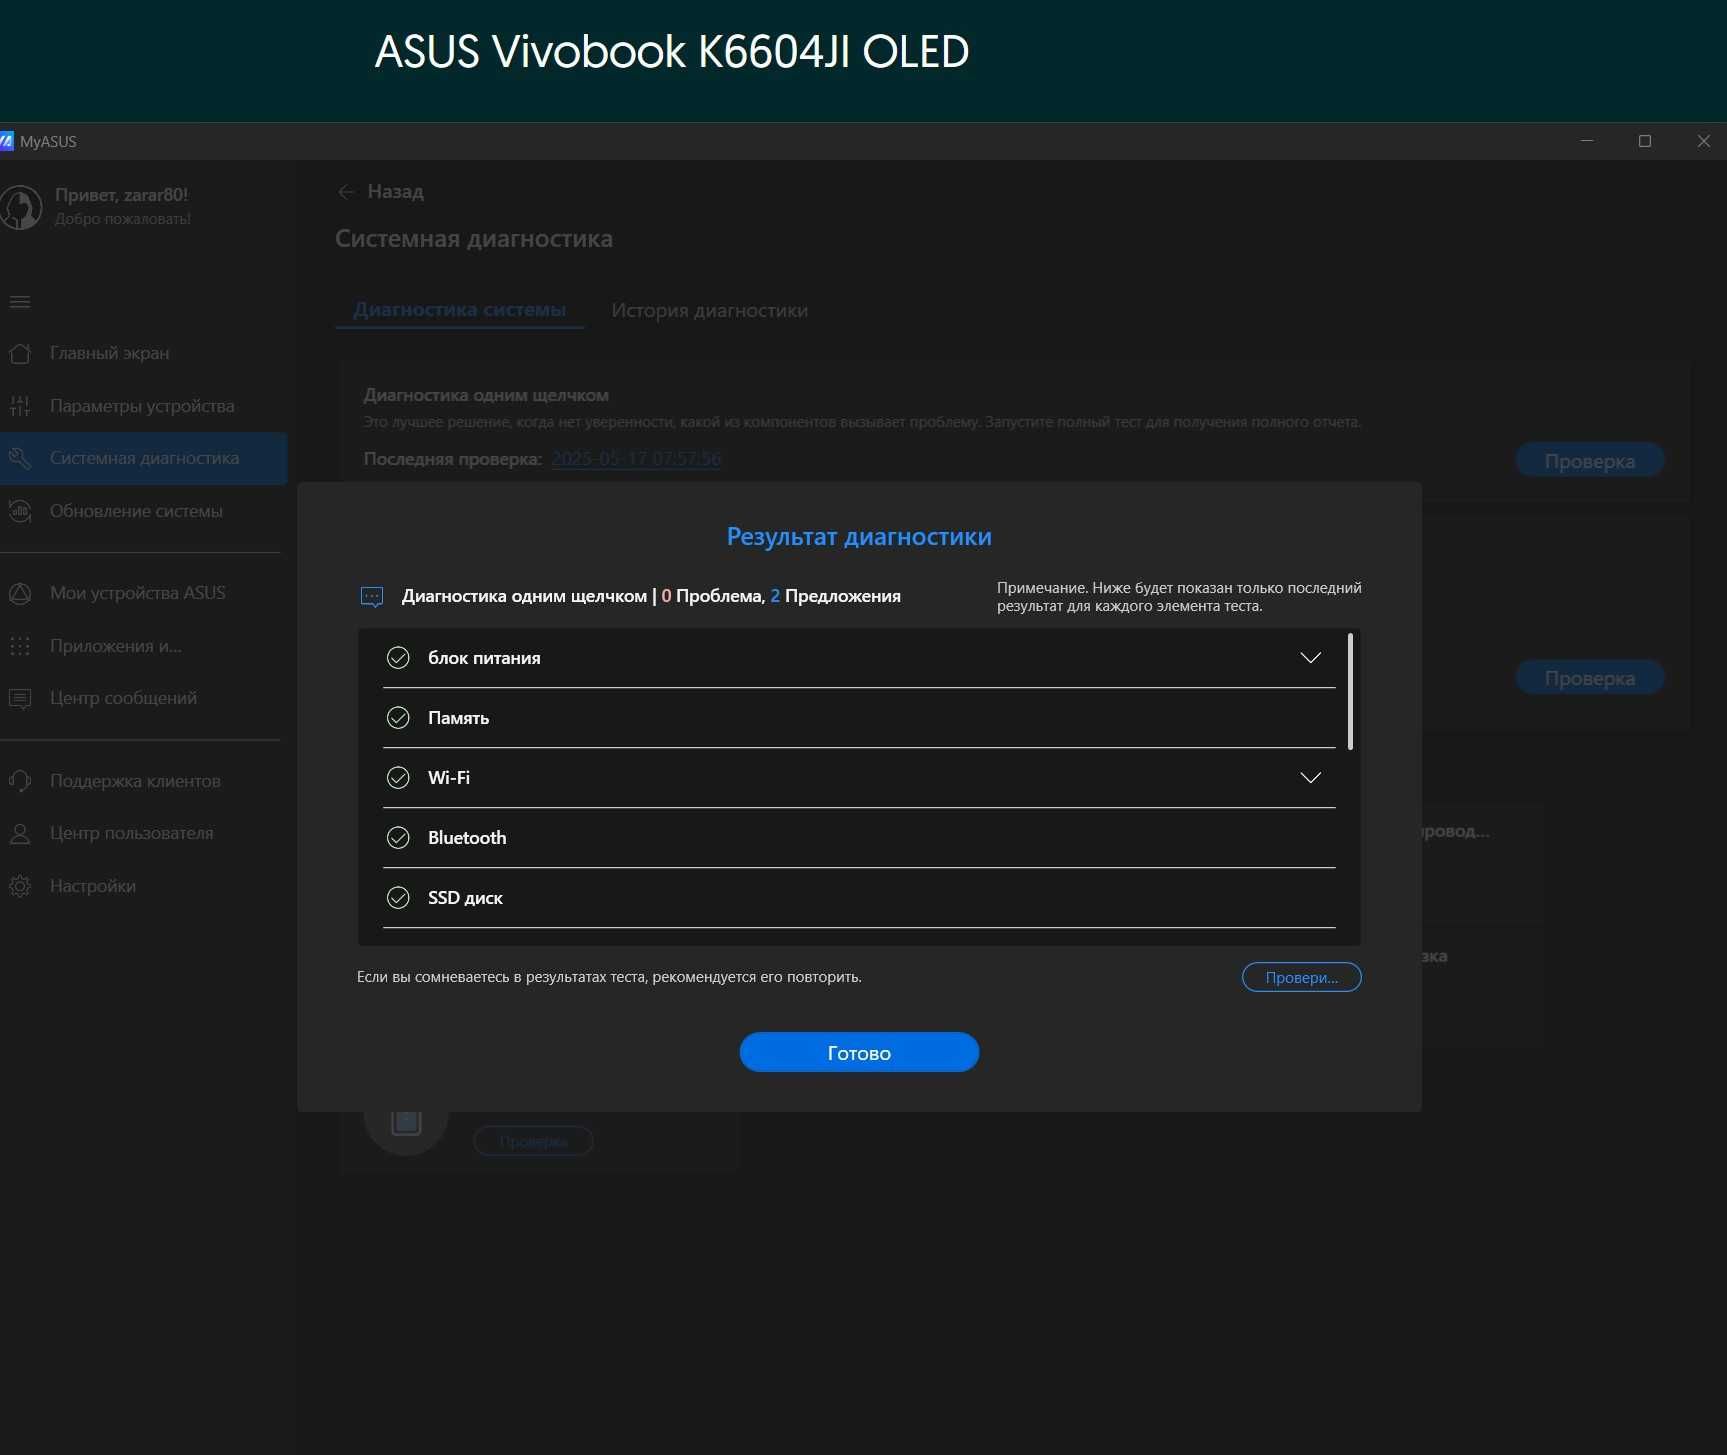Click the results list vertical scrollbar

1350,691
